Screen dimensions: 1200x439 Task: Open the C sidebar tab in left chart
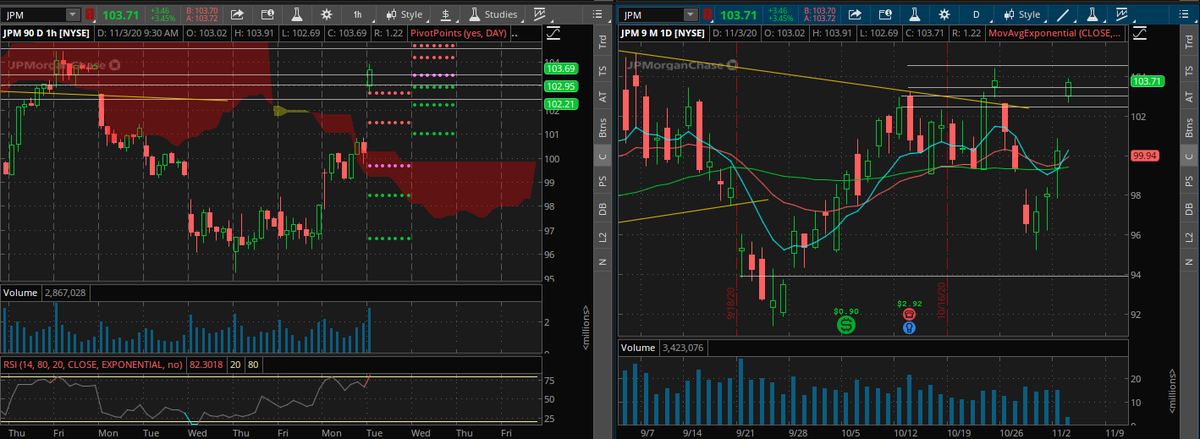point(602,156)
